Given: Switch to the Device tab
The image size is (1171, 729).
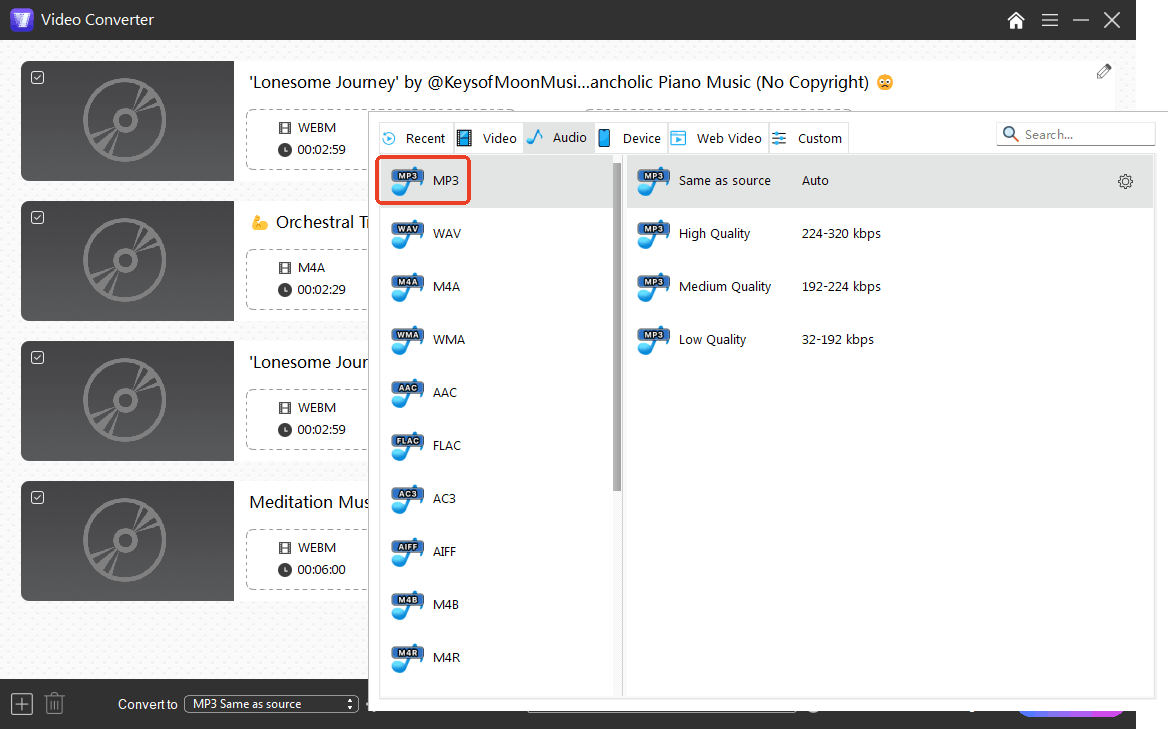Looking at the screenshot, I should click(x=631, y=138).
